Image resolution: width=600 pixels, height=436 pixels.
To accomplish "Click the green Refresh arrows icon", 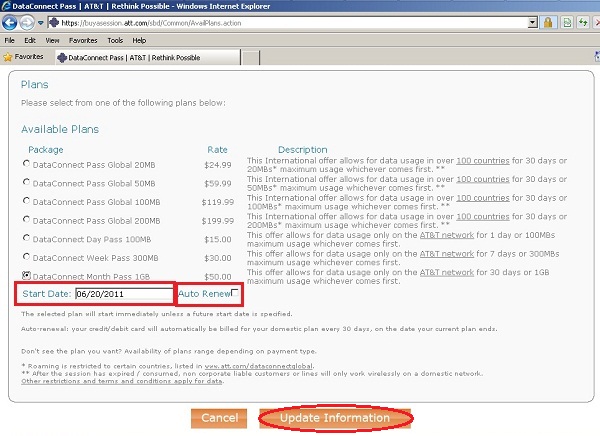I will 583,23.
